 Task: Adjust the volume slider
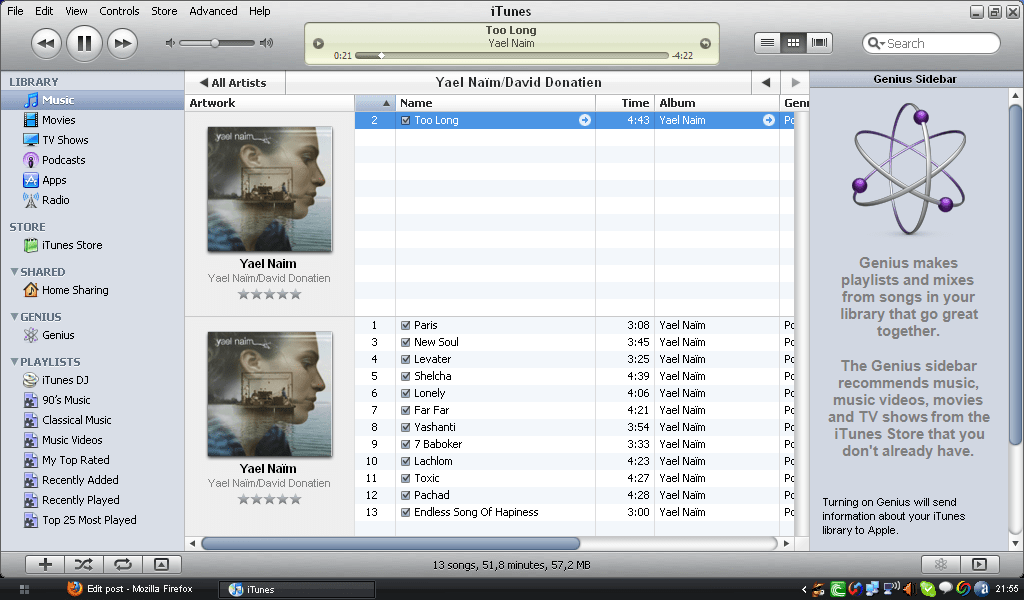pyautogui.click(x=215, y=43)
